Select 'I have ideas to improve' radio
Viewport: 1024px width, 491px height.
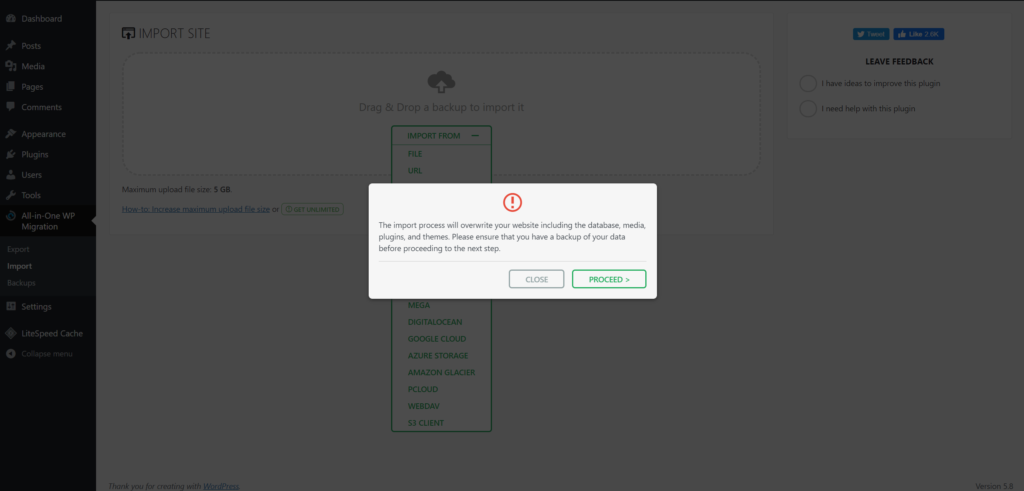coord(808,84)
